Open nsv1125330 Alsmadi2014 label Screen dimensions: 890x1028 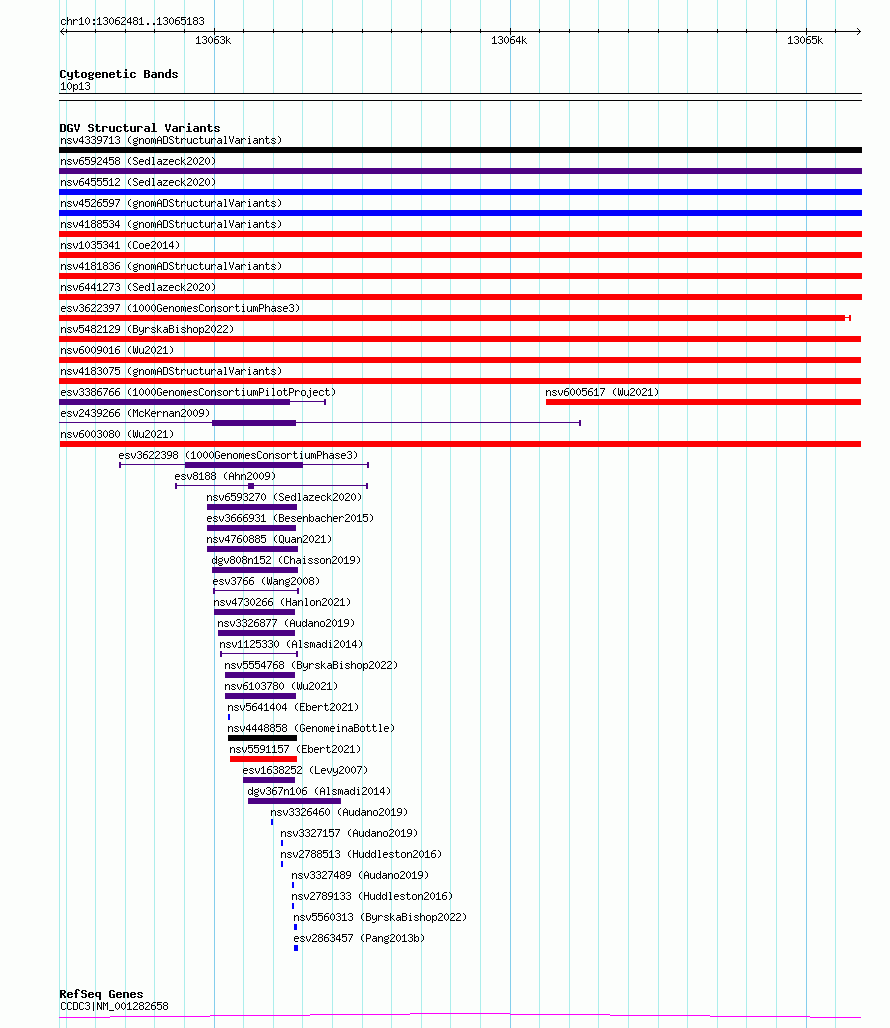291,644
